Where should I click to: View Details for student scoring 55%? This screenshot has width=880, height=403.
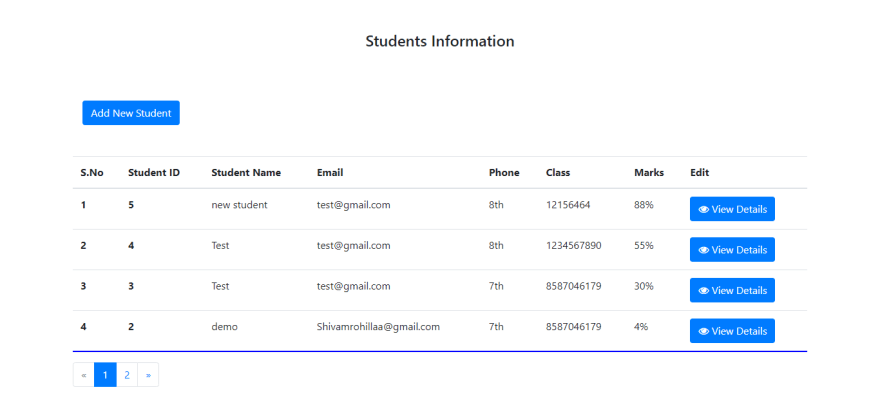[x=732, y=250]
